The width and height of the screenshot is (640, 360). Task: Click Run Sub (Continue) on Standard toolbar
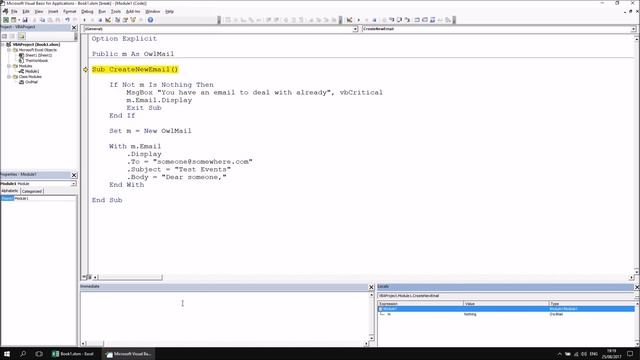pos(84,20)
